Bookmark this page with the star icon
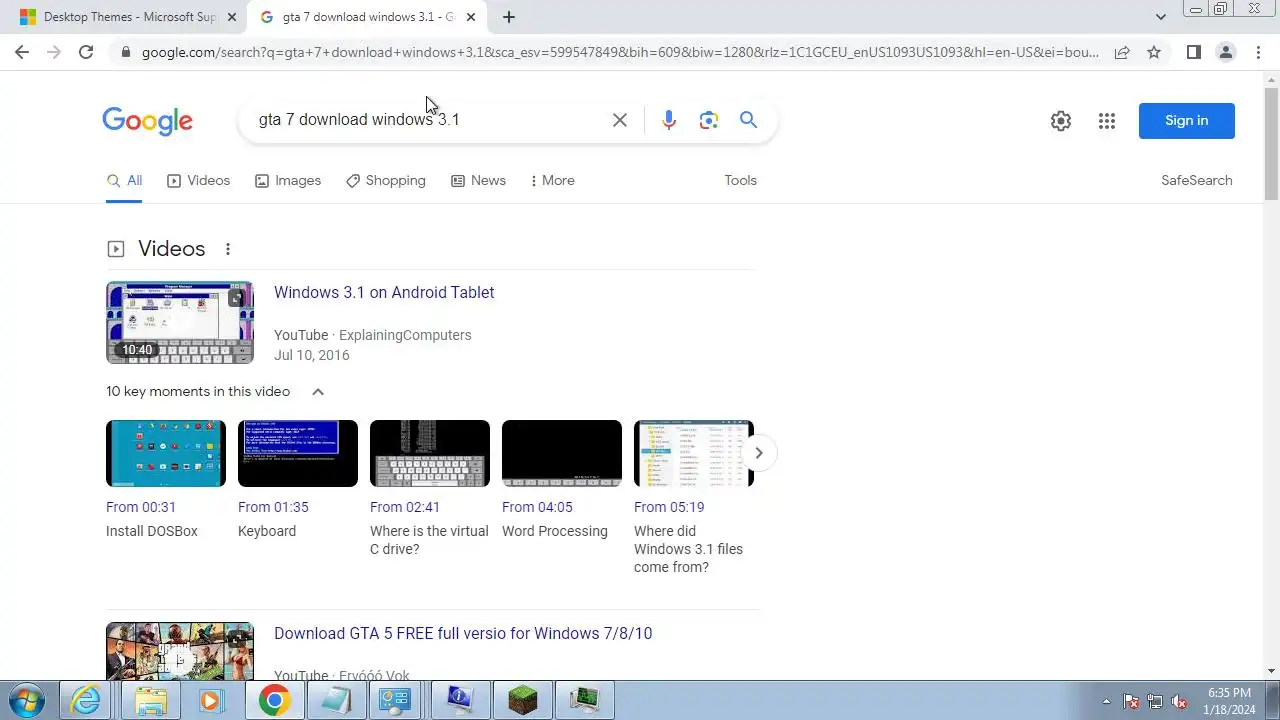Image resolution: width=1280 pixels, height=720 pixels. point(1154,52)
